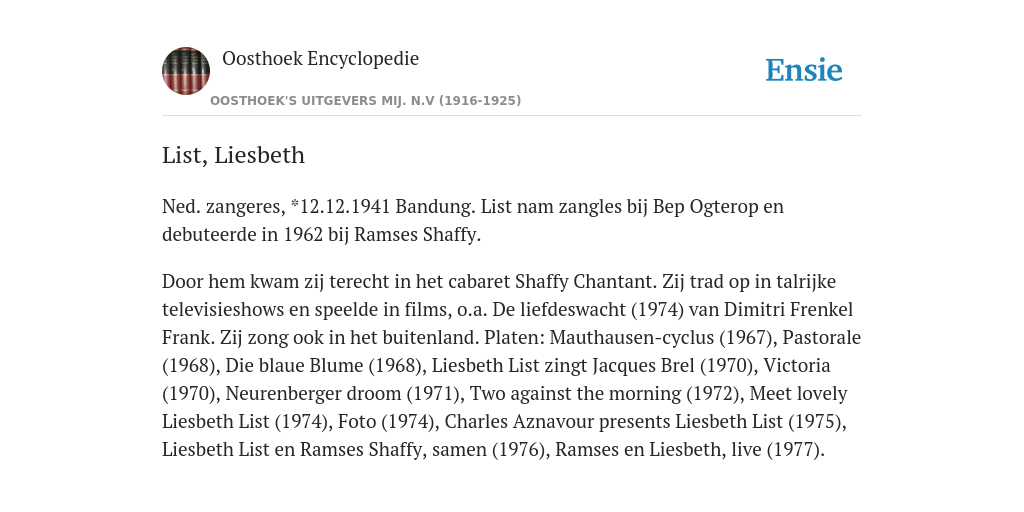
Task: Click the Oosthoek Encyclopedie title text
Action: (321, 59)
